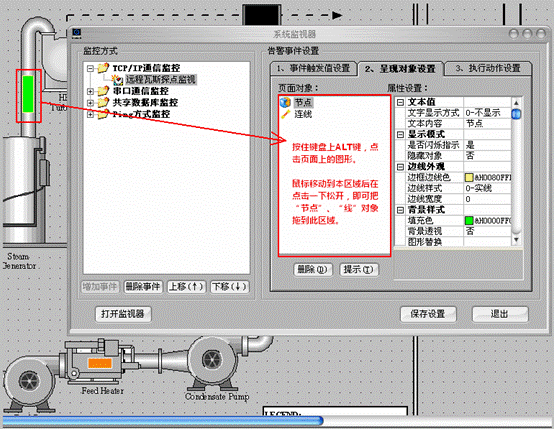Image resolution: width=554 pixels, height=429 pixels.
Task: Select the 节点 node object icon
Action: (x=285, y=102)
